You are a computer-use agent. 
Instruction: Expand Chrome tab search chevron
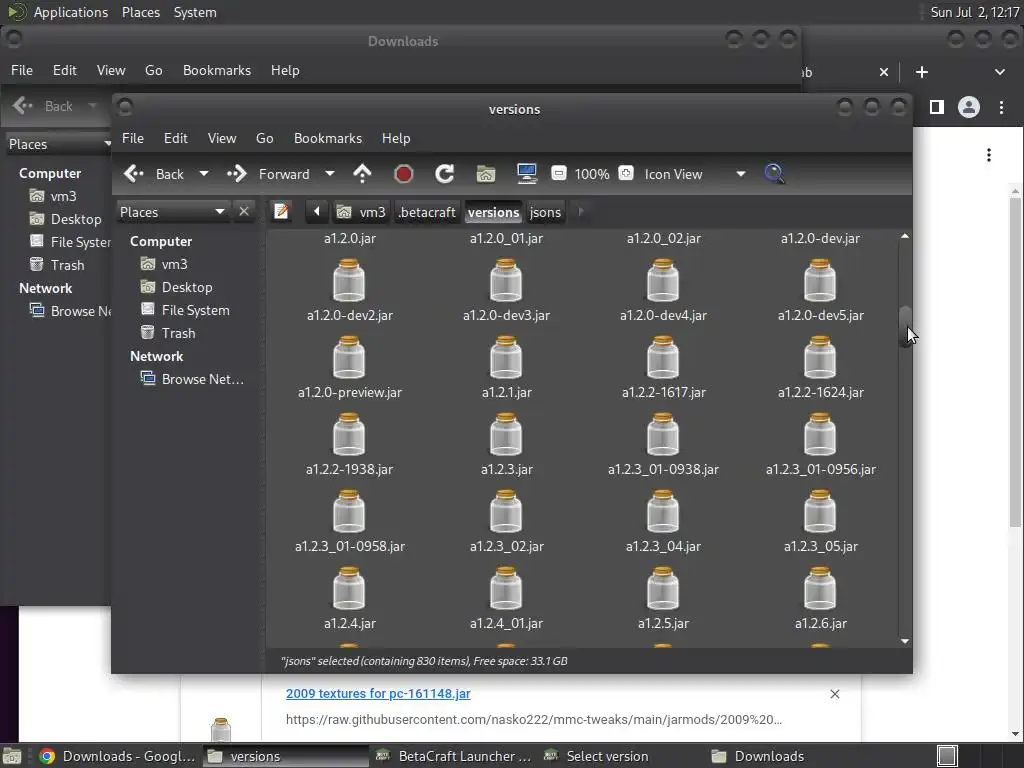point(1000,72)
